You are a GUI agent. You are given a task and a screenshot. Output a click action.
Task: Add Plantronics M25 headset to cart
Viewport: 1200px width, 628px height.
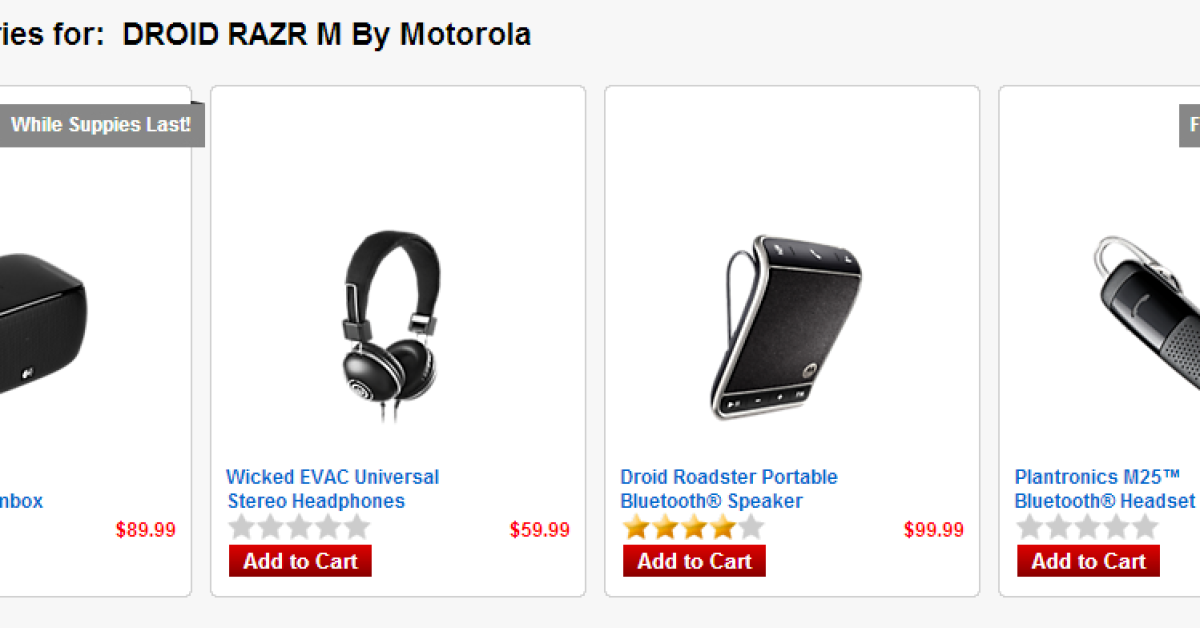(1088, 561)
